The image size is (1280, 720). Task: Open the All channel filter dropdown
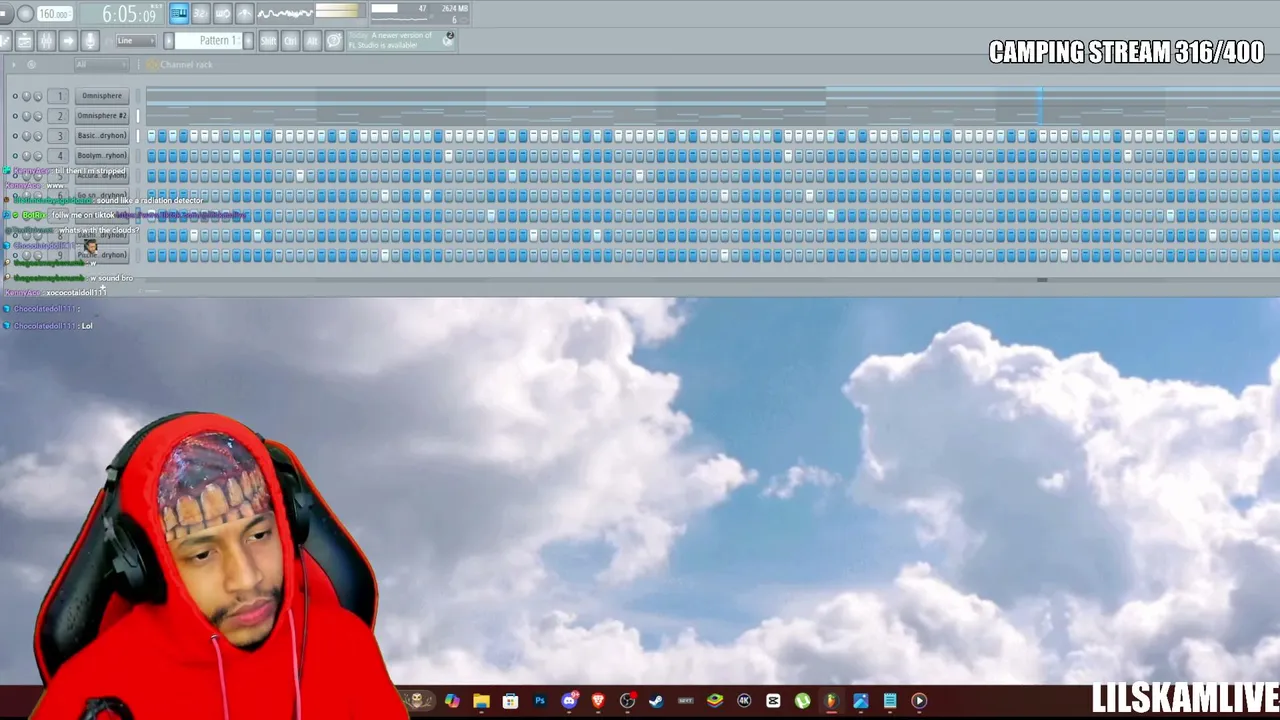coord(103,65)
